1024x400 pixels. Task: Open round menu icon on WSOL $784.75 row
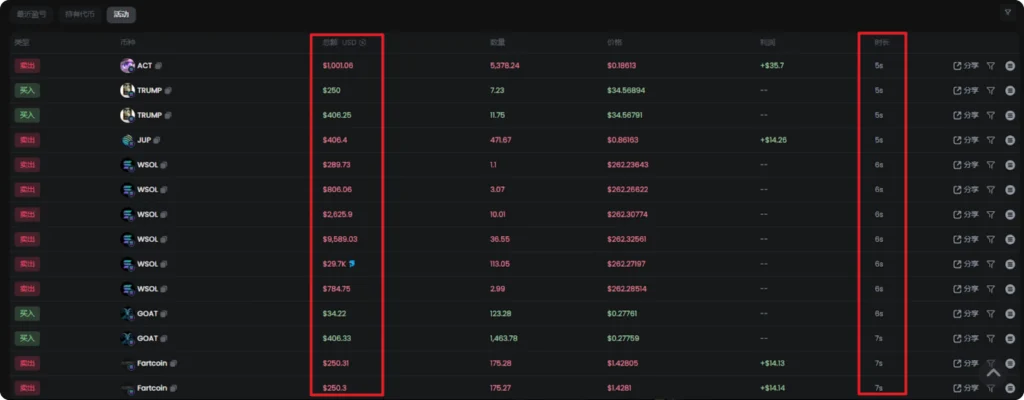click(1010, 289)
